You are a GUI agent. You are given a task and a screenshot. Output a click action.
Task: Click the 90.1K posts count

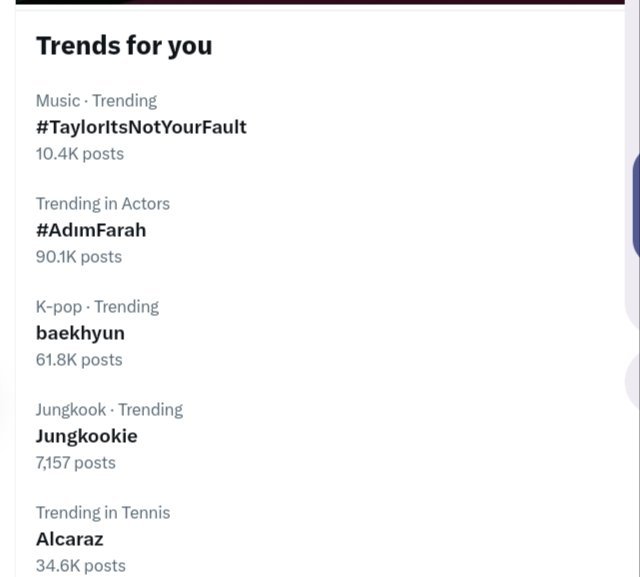click(79, 256)
